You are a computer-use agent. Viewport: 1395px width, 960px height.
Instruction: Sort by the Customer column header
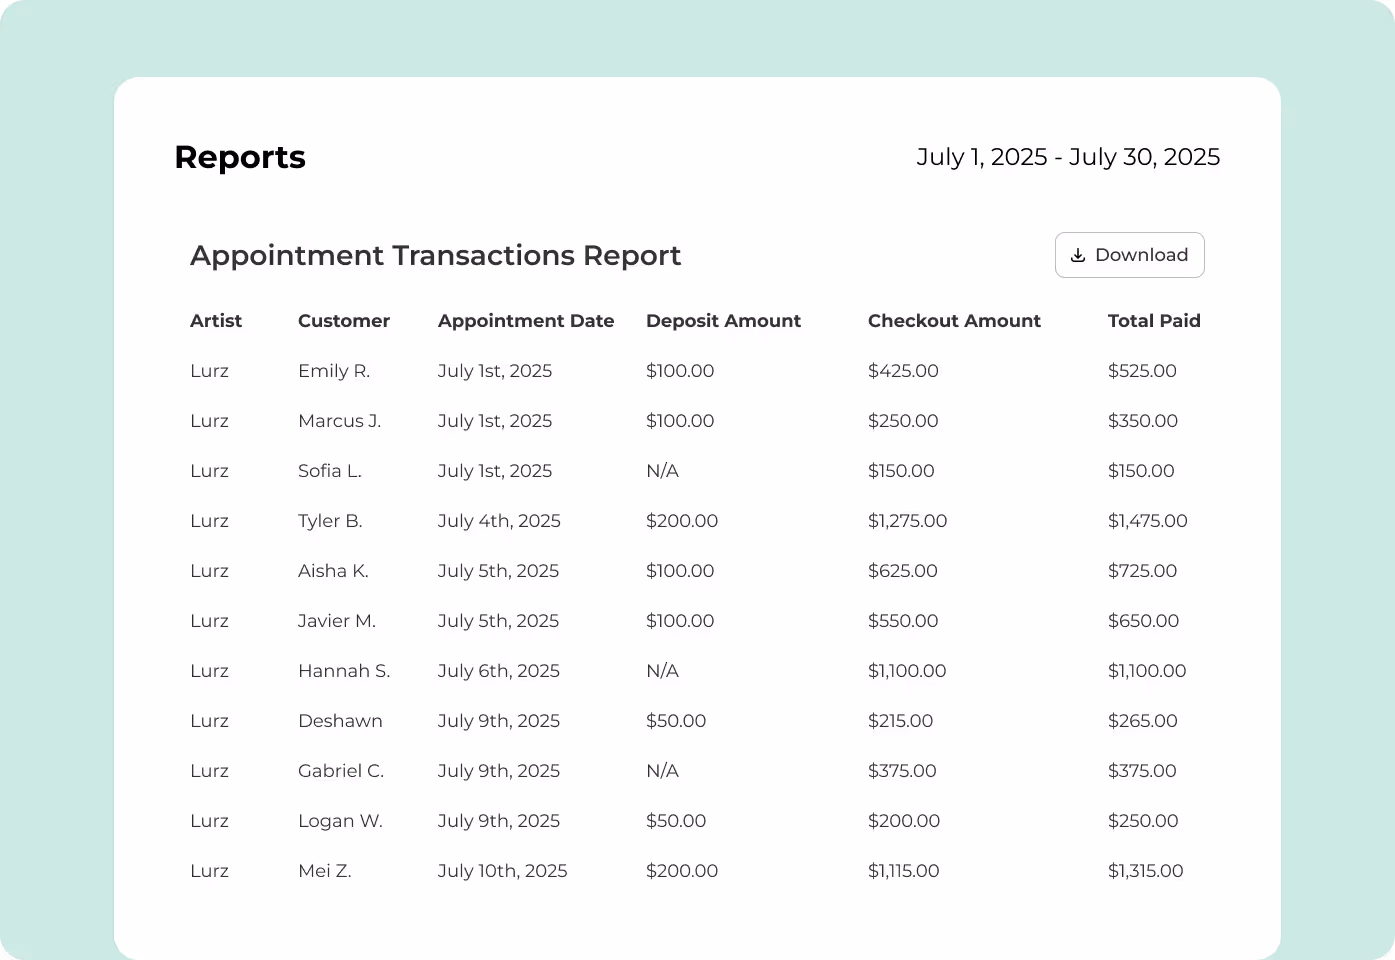343,321
